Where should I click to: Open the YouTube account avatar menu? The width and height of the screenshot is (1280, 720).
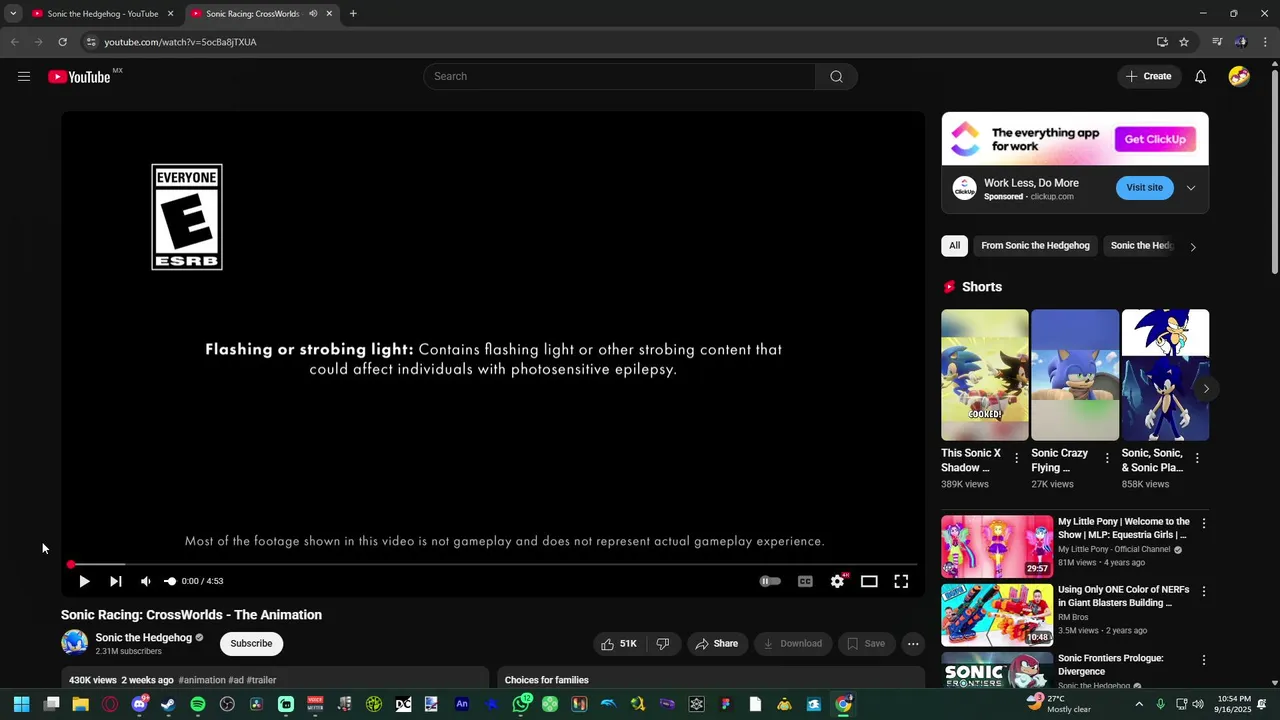tap(1239, 77)
